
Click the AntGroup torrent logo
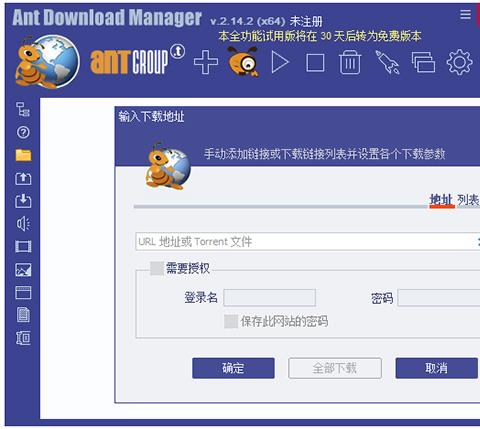coord(137,59)
